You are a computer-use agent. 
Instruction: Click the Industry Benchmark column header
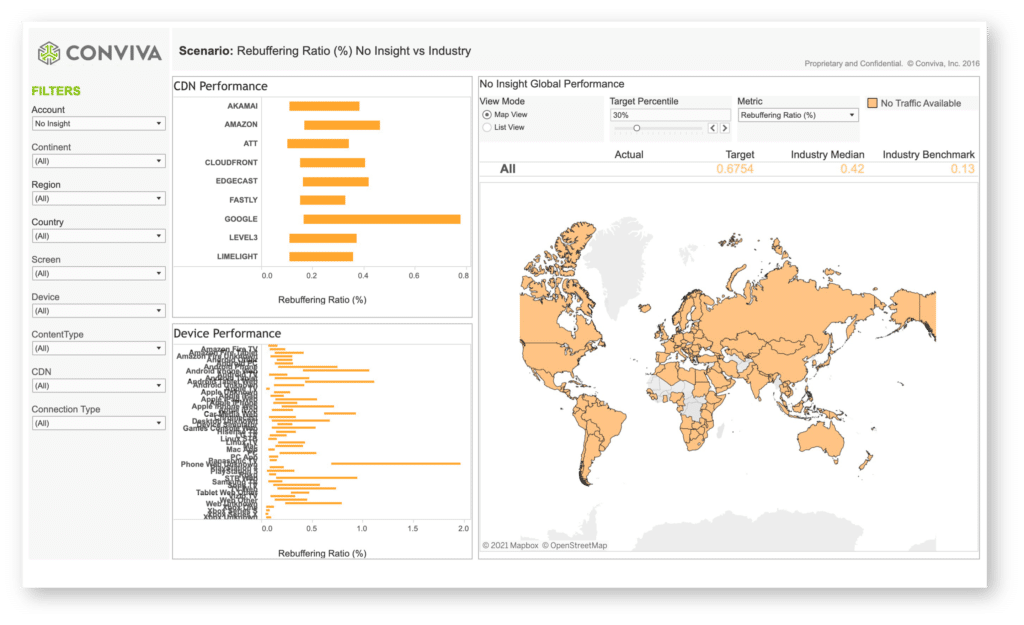click(x=929, y=155)
